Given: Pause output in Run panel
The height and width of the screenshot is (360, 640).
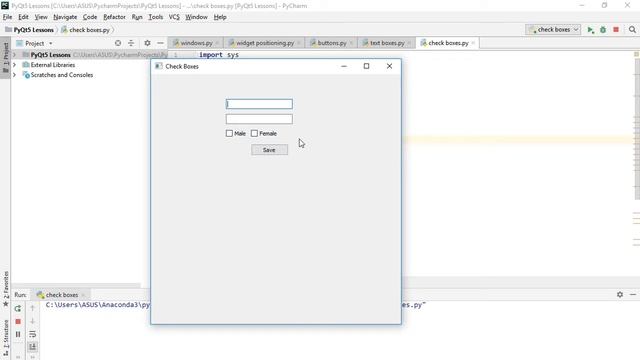Looking at the screenshot, I should tap(18, 334).
